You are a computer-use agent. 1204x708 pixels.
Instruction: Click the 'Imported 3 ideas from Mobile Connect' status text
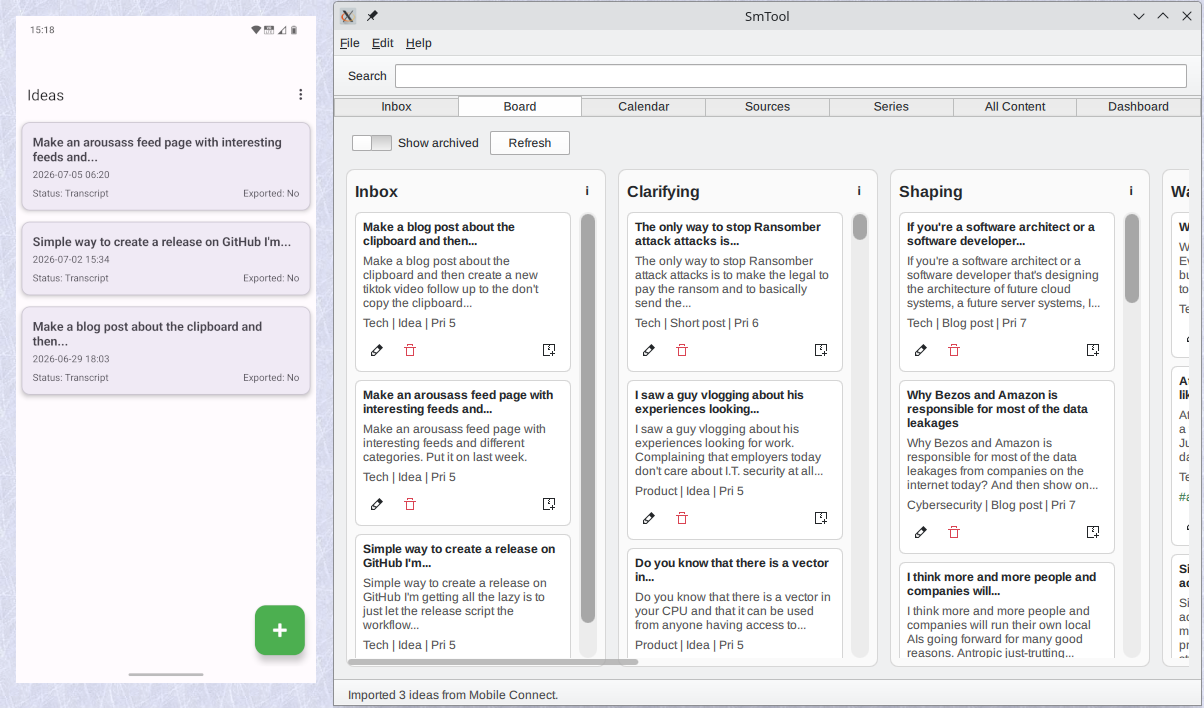click(453, 695)
